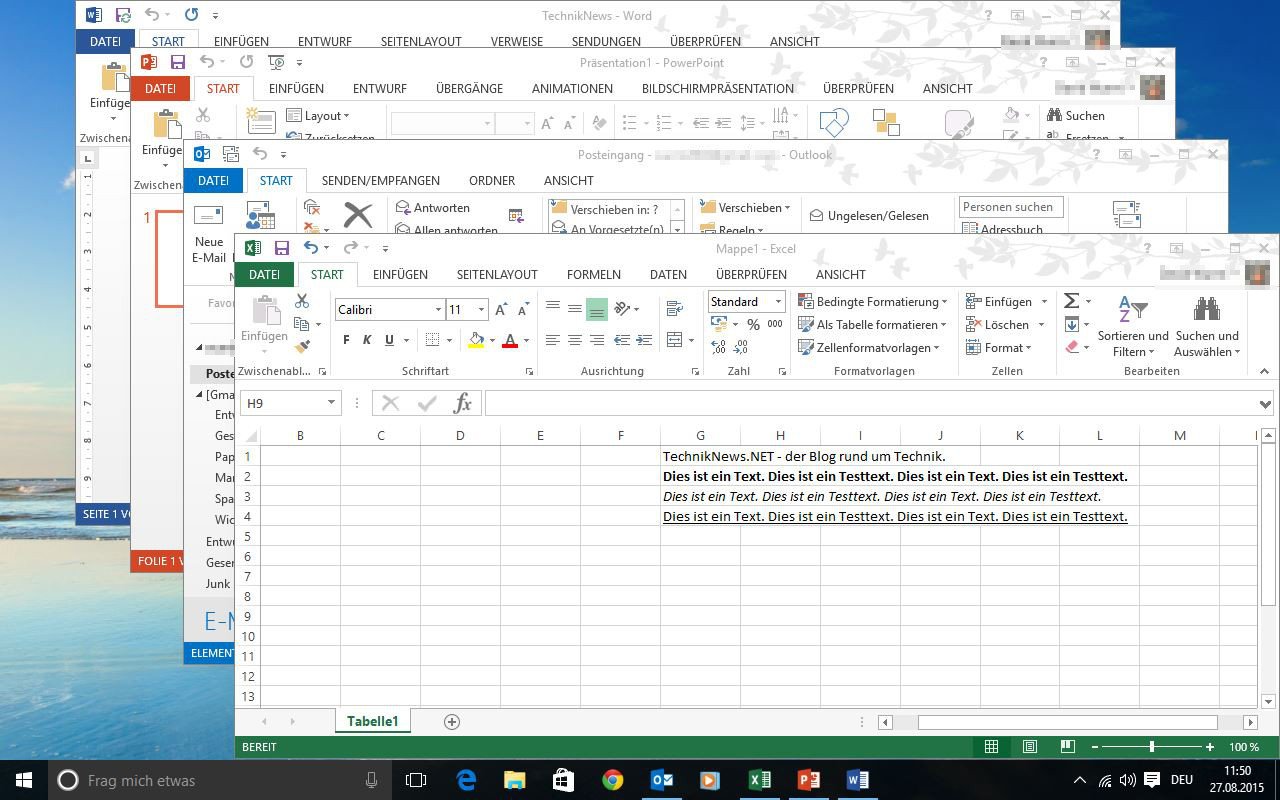Image resolution: width=1280 pixels, height=800 pixels.
Task: Add a decimal place in Zahl group
Action: (718, 347)
